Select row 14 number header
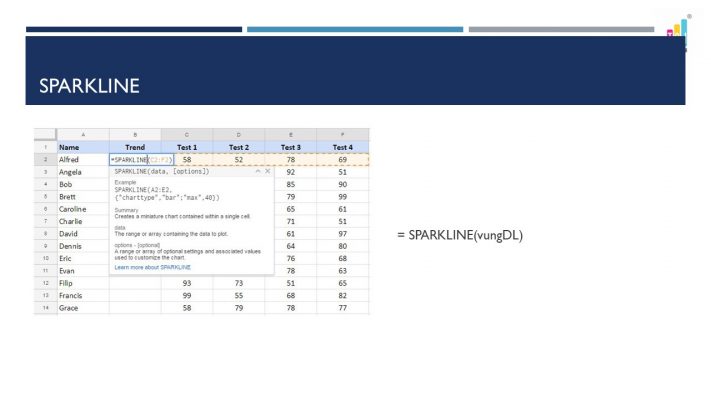 [x=45, y=308]
